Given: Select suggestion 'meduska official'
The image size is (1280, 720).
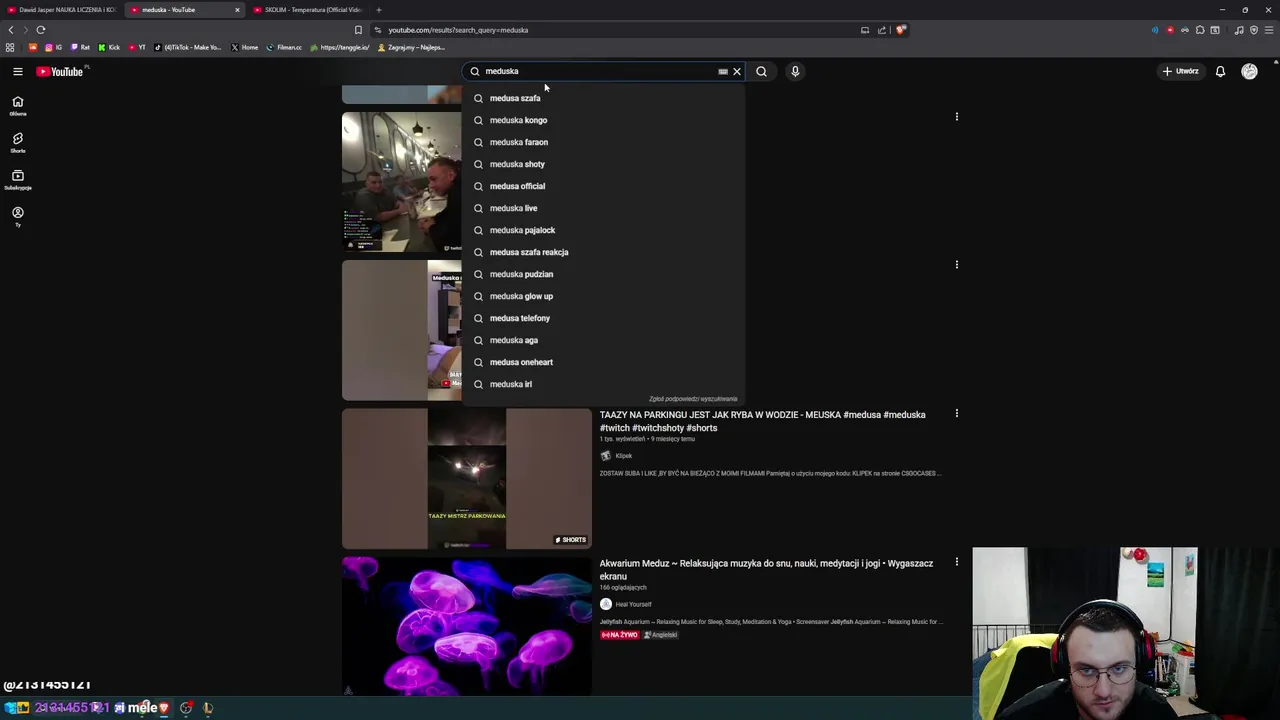Looking at the screenshot, I should pos(603,186).
